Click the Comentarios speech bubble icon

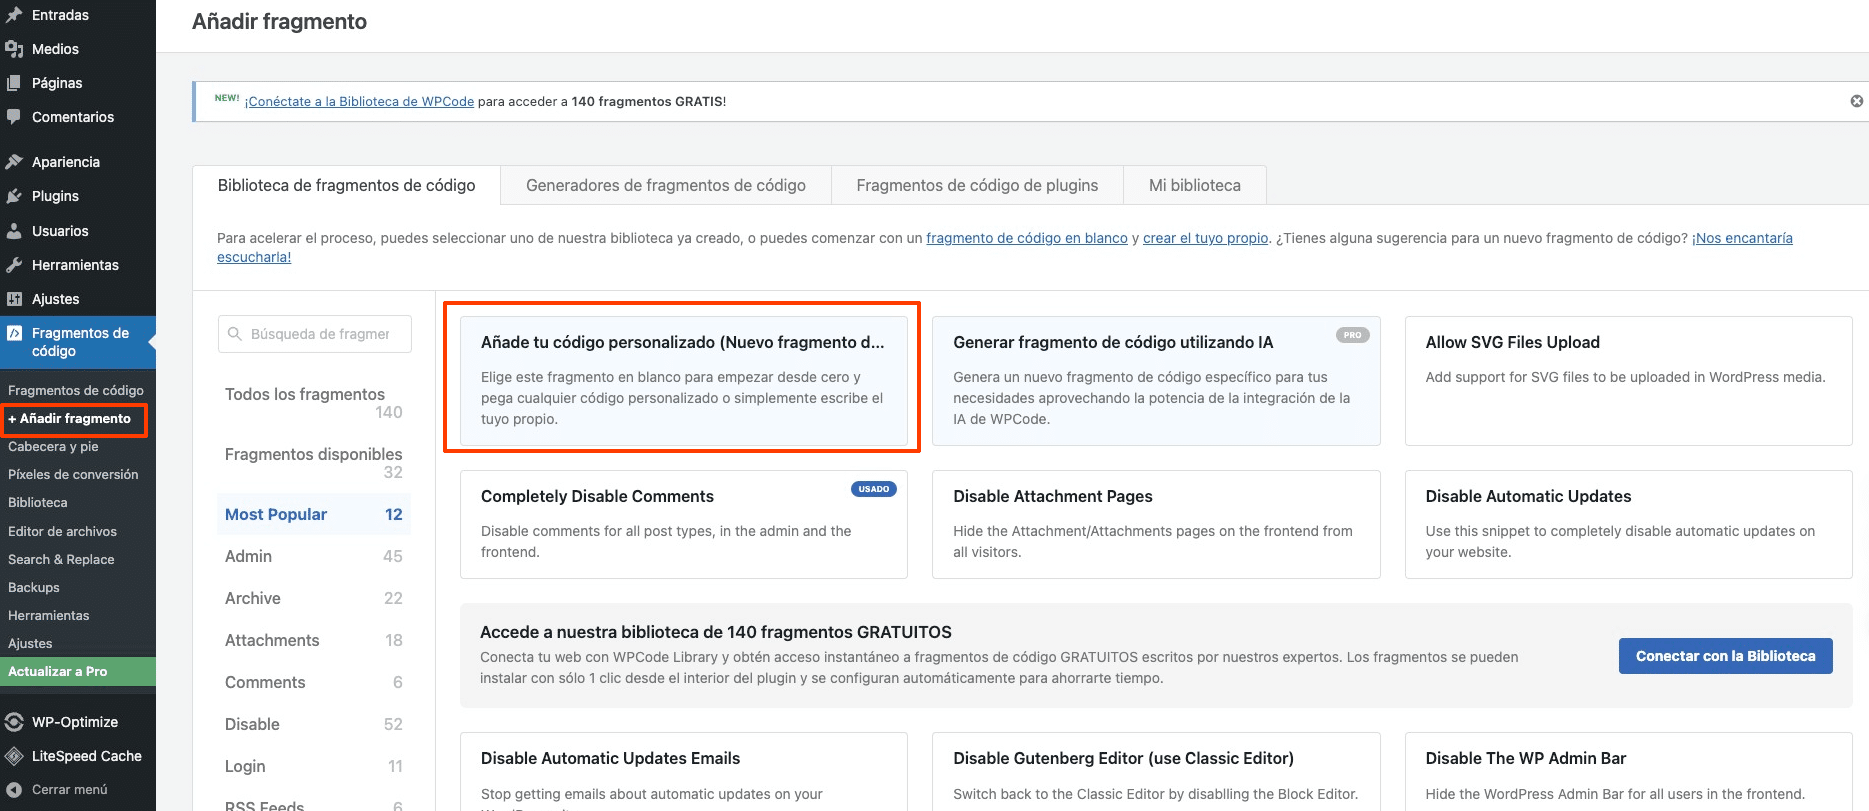pyautogui.click(x=14, y=117)
